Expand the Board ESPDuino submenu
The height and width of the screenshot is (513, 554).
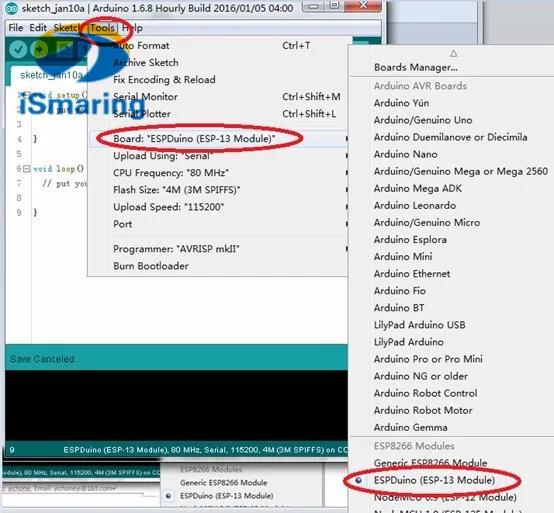[x=219, y=138]
